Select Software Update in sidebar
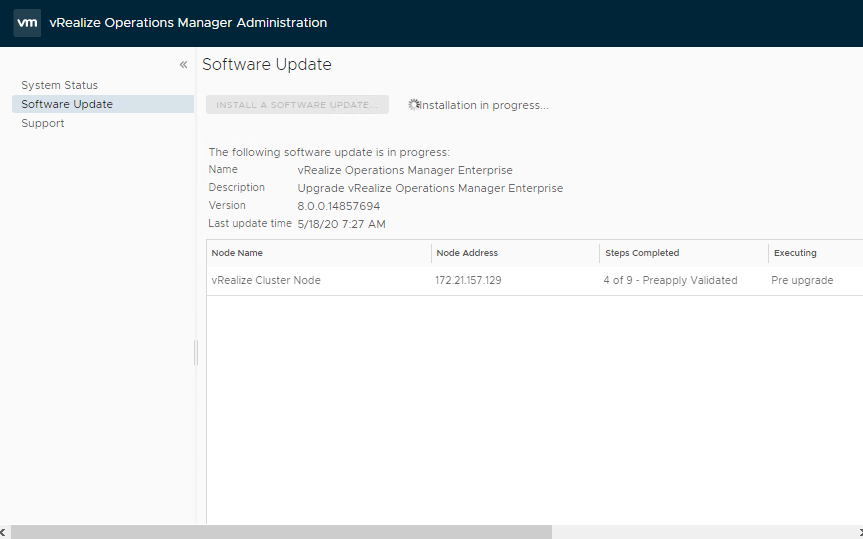The width and height of the screenshot is (863, 539). click(x=103, y=104)
